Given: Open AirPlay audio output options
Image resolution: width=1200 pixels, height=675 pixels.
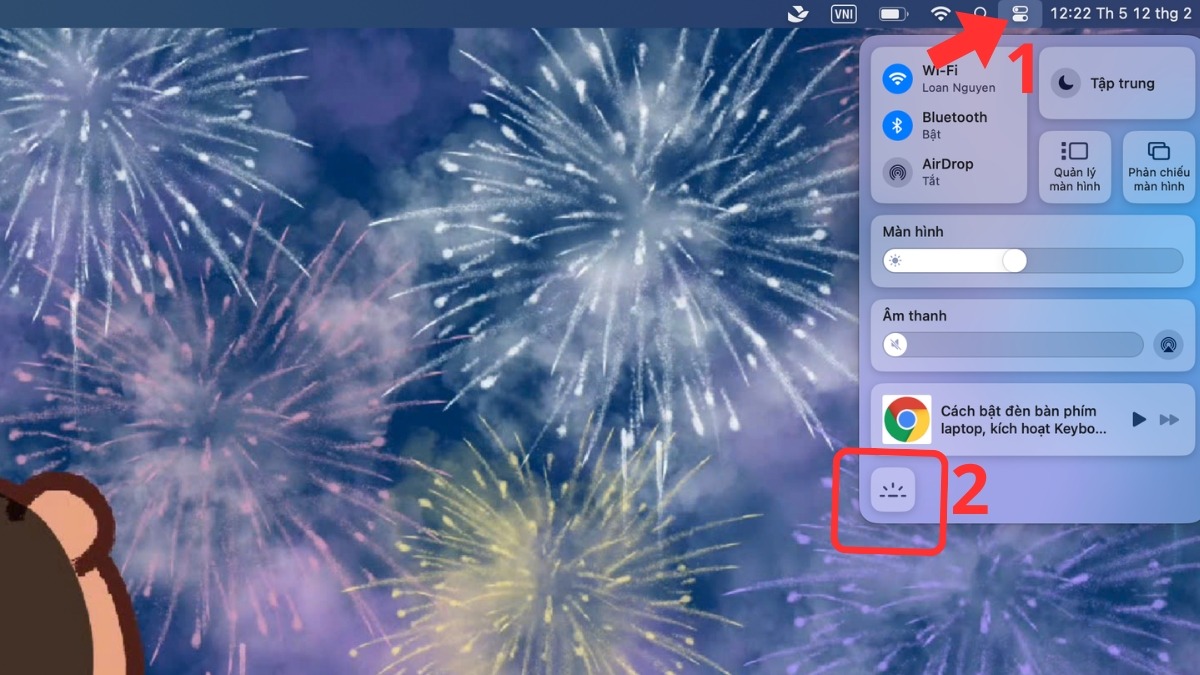Looking at the screenshot, I should click(1167, 345).
